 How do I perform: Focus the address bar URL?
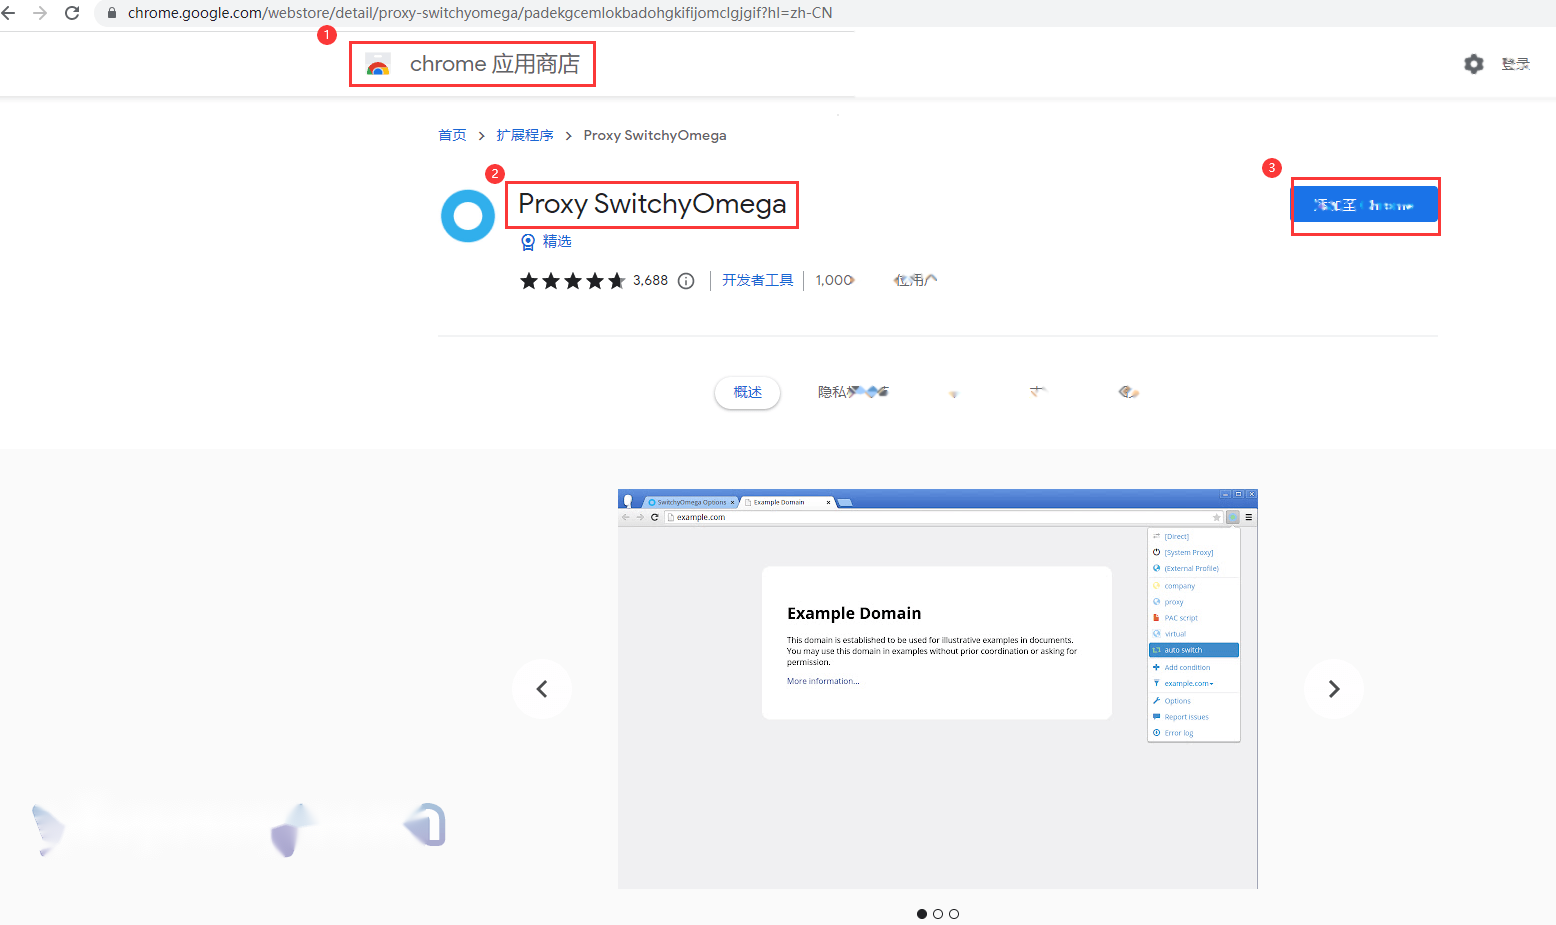pyautogui.click(x=480, y=13)
